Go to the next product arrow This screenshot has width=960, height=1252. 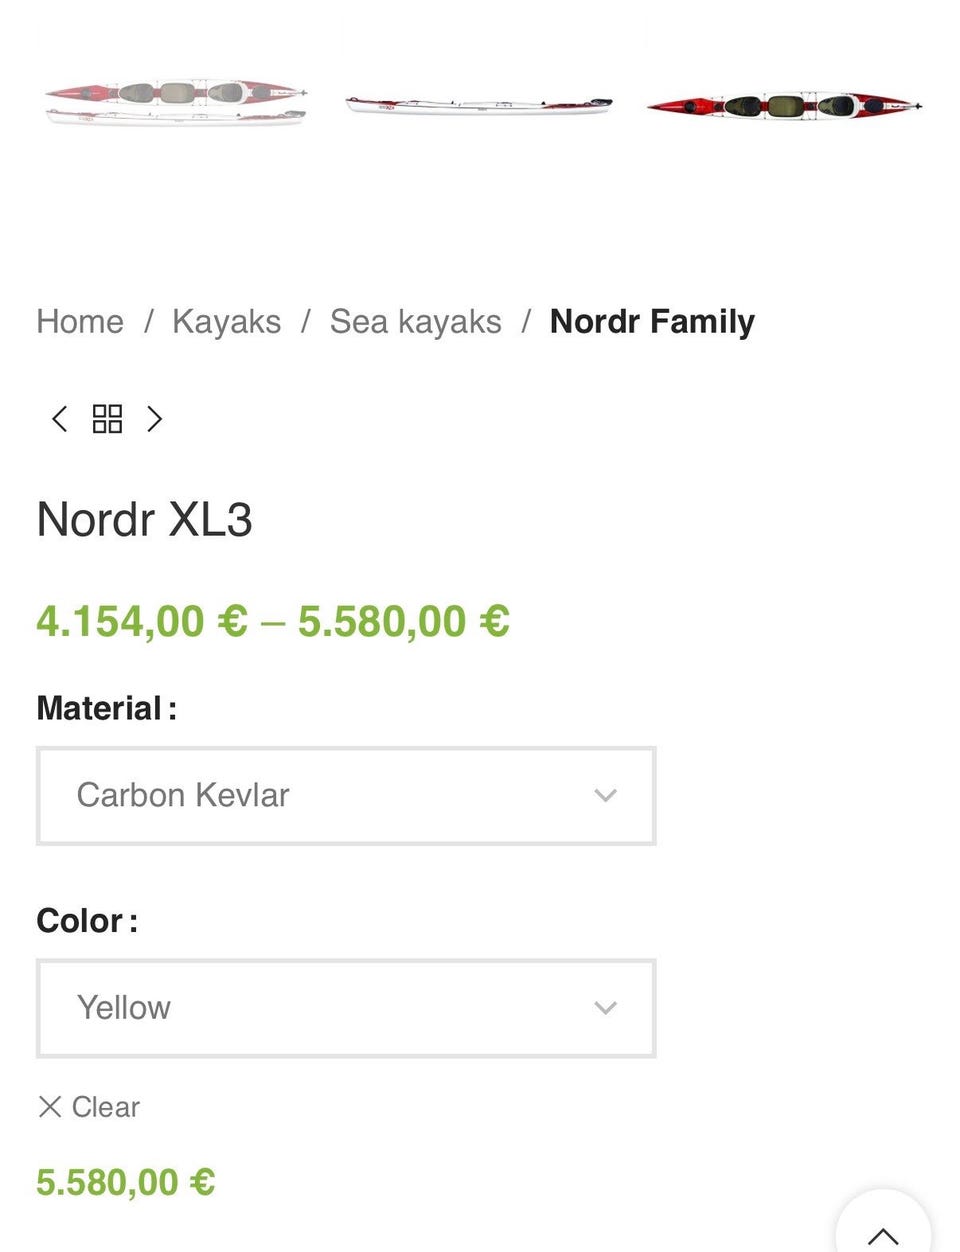point(154,419)
